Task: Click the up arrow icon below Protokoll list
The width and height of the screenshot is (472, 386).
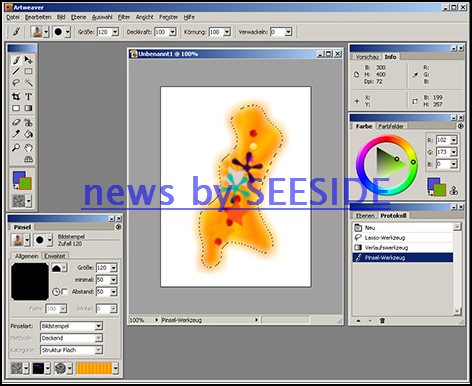Action: tap(359, 321)
